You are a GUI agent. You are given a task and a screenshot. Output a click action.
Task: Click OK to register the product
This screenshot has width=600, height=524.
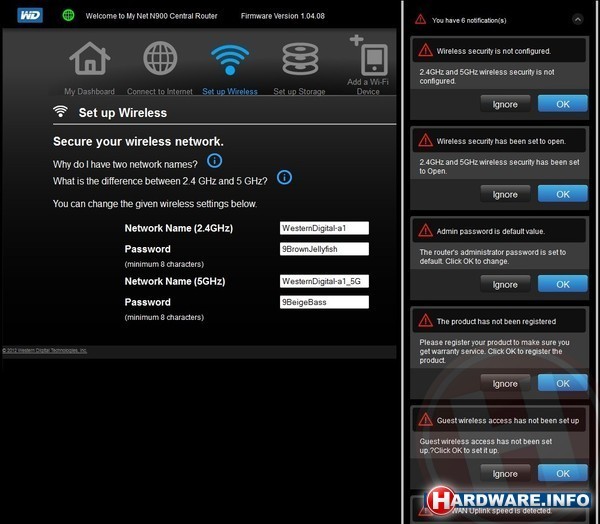[x=562, y=383]
